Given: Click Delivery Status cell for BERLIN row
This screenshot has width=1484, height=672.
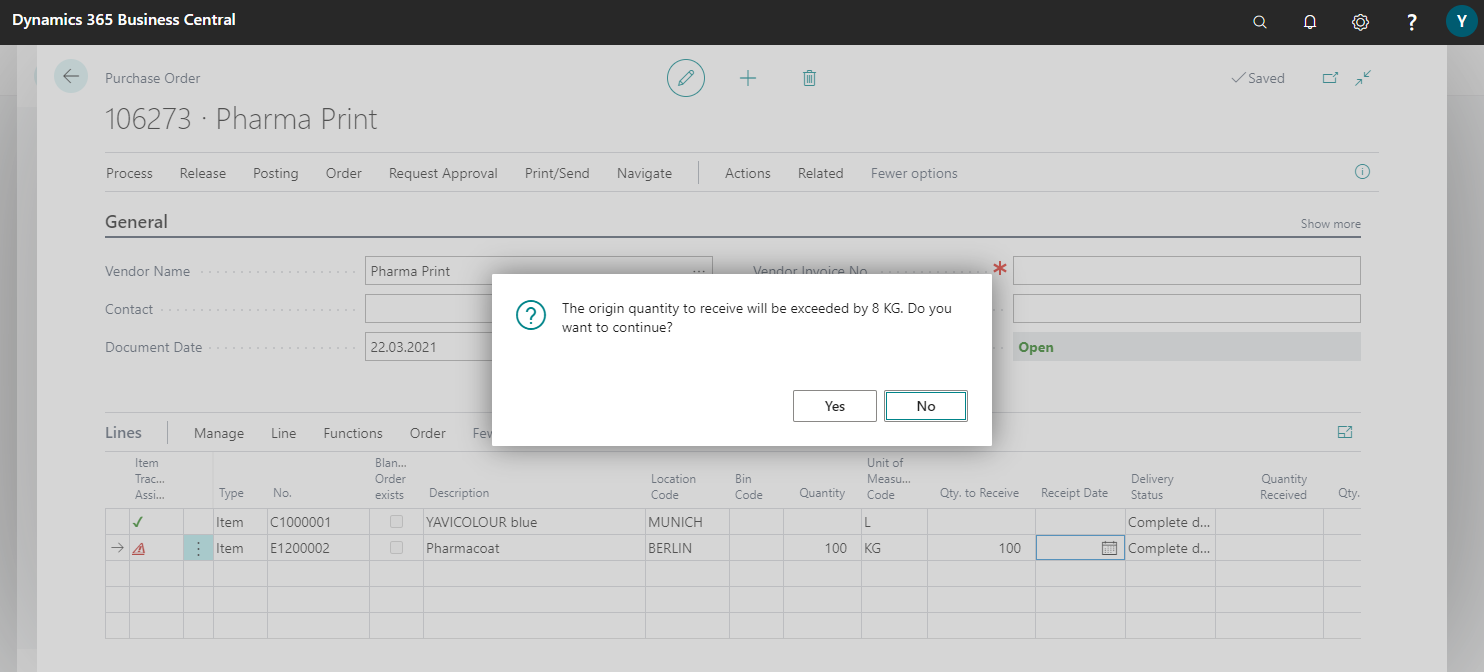Looking at the screenshot, I should coord(1170,548).
